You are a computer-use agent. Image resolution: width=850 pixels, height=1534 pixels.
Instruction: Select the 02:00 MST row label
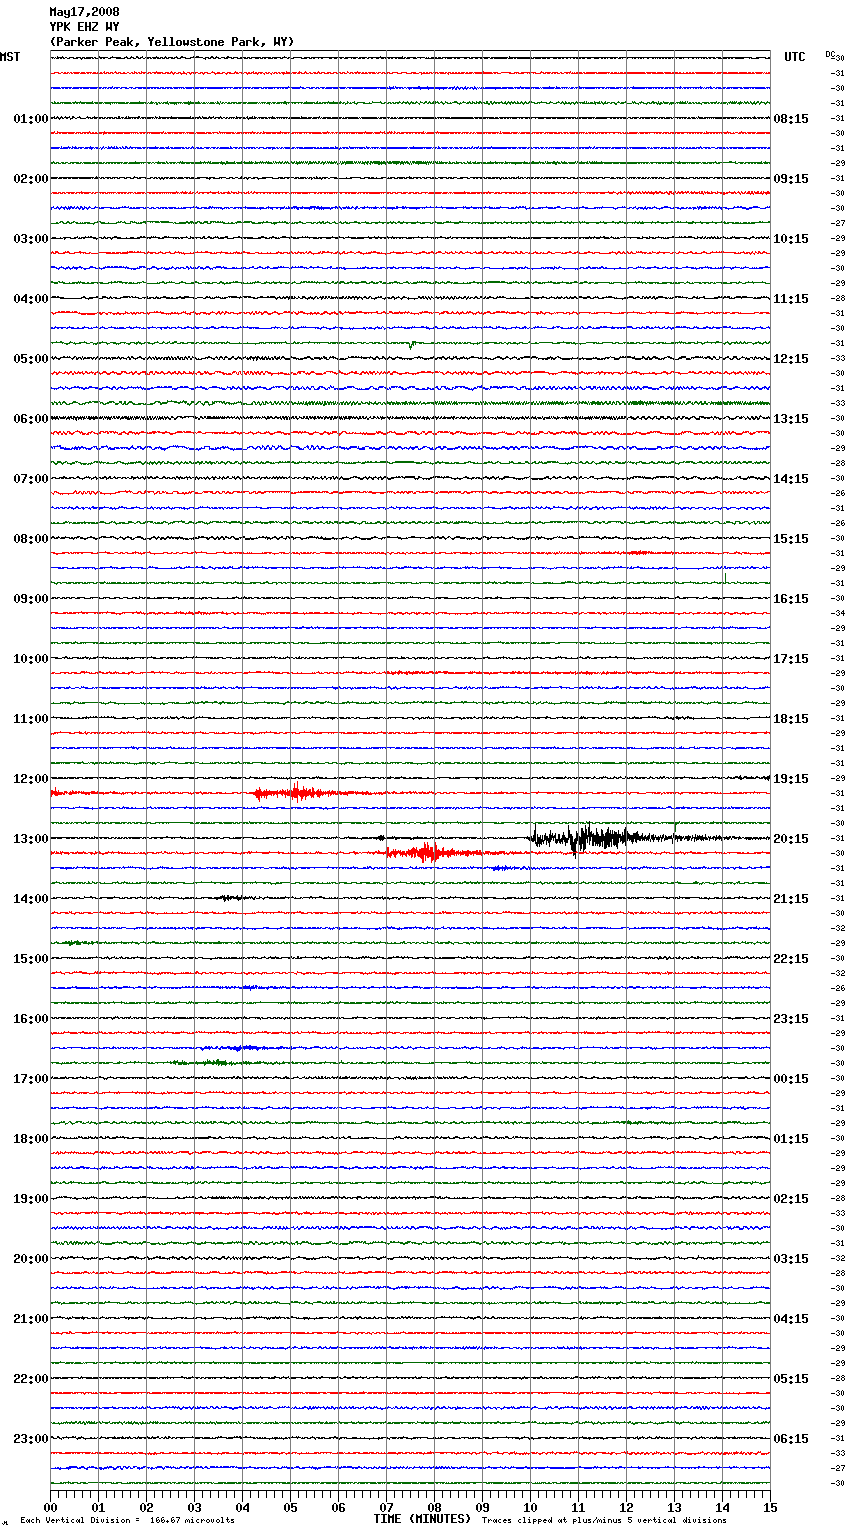coord(31,179)
